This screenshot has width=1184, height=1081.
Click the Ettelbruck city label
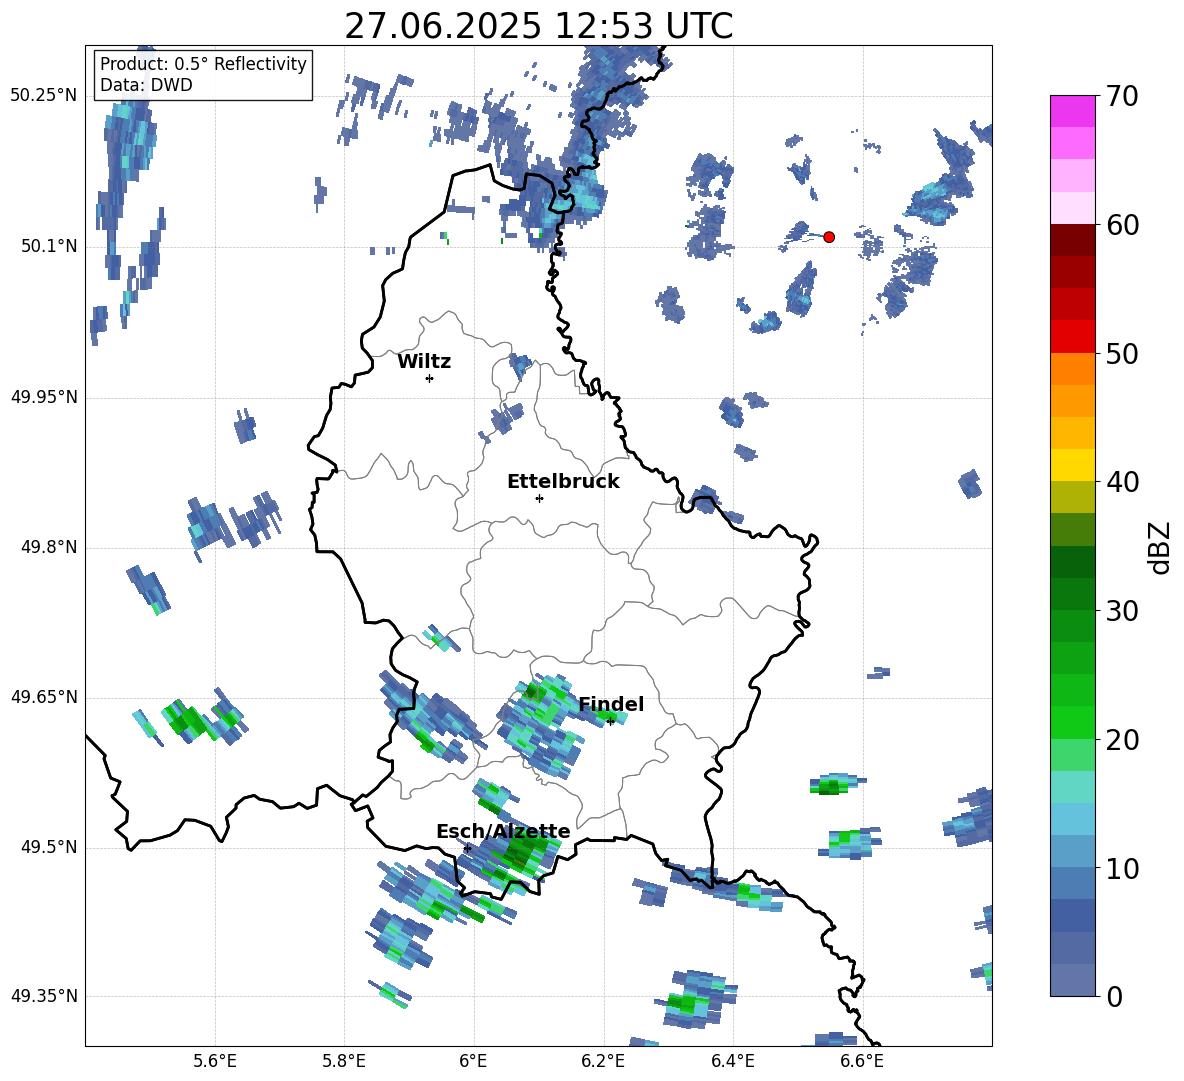point(563,482)
